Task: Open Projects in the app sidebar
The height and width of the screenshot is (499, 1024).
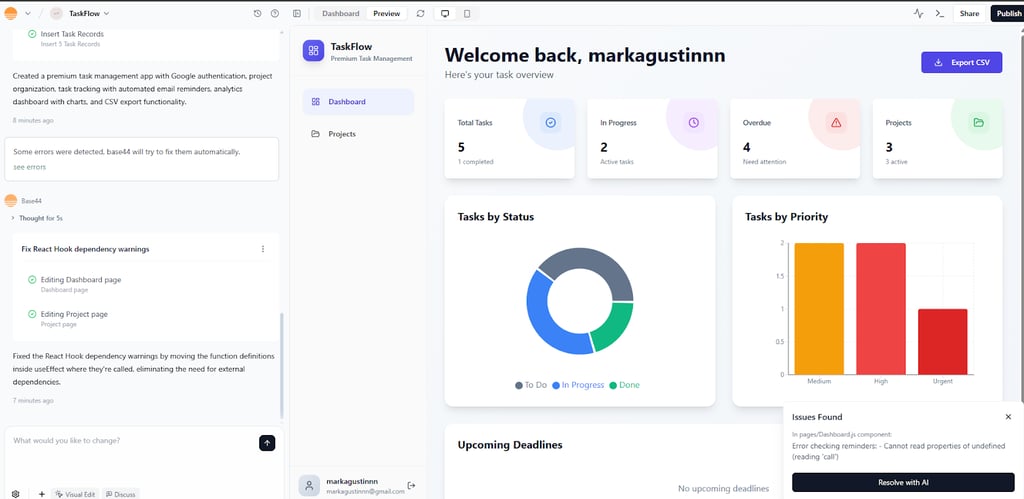Action: (358, 134)
